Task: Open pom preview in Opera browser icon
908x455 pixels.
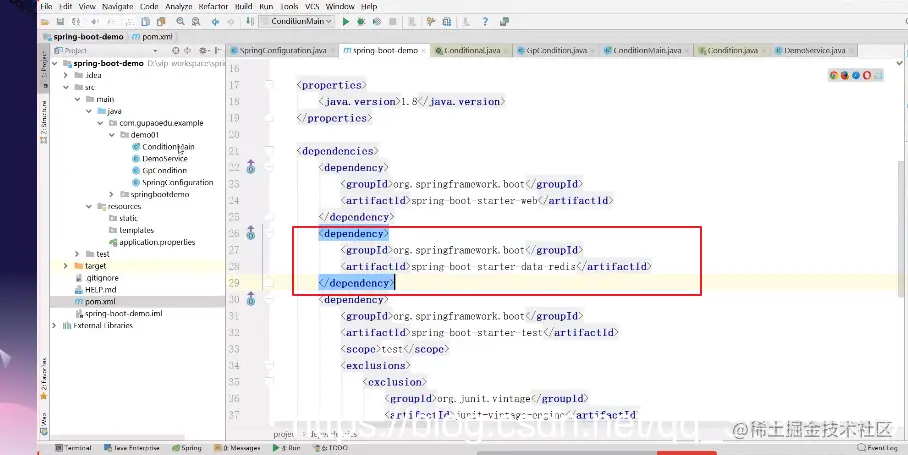Action: coord(867,75)
